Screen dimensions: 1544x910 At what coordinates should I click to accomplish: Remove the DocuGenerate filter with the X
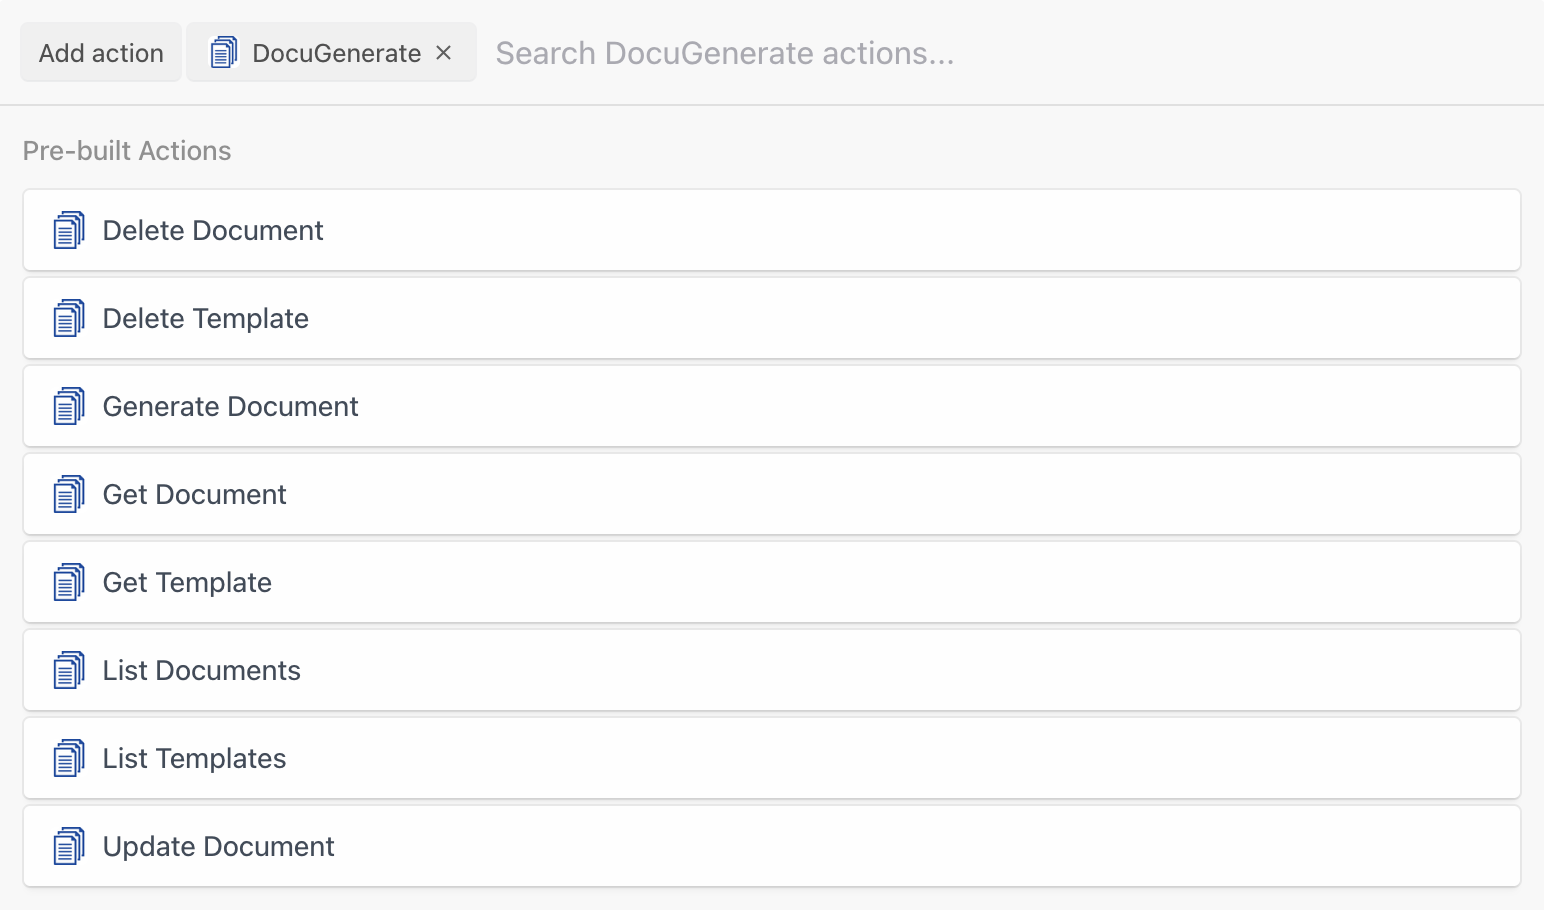(444, 53)
